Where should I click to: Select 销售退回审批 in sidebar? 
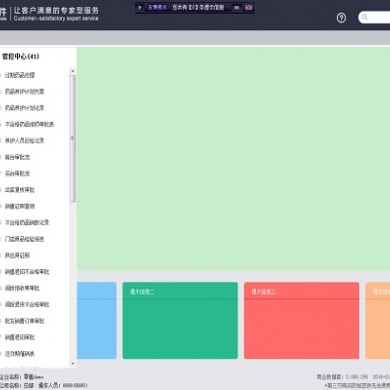pos(20,337)
